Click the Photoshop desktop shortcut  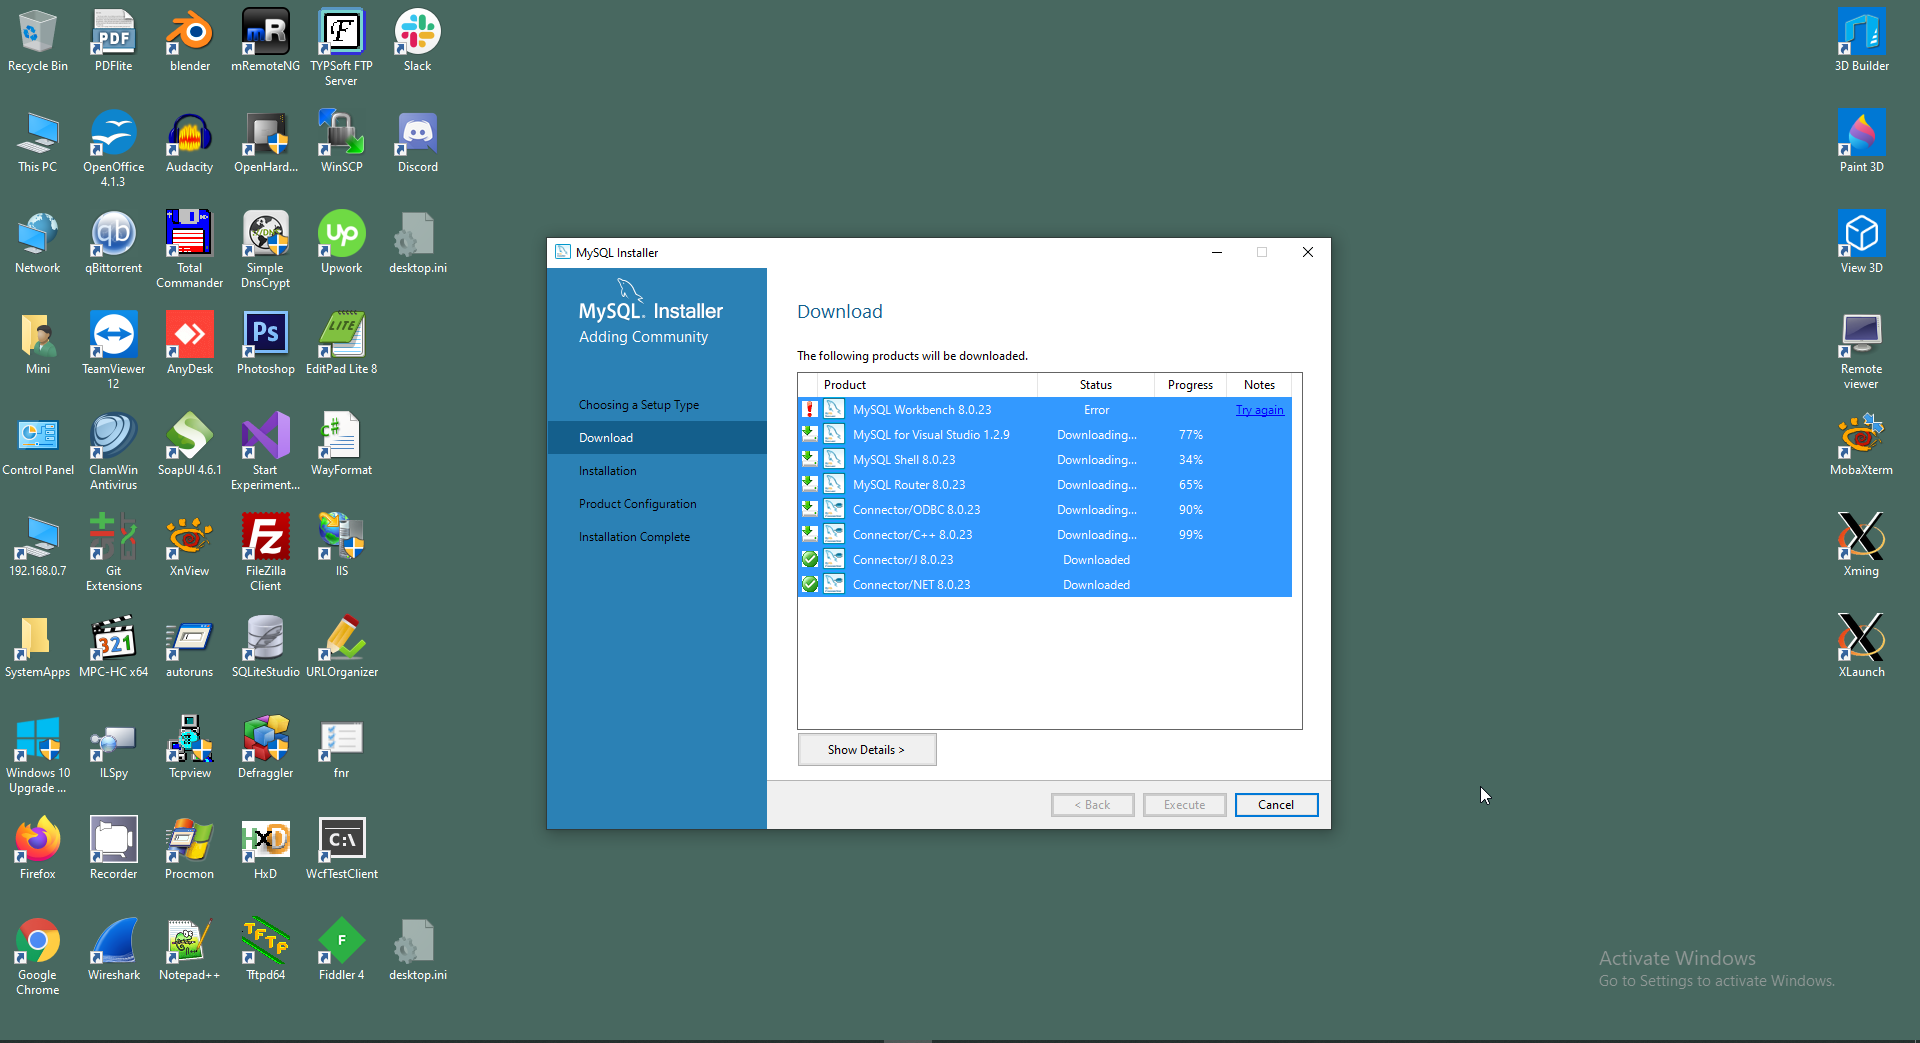pos(266,344)
